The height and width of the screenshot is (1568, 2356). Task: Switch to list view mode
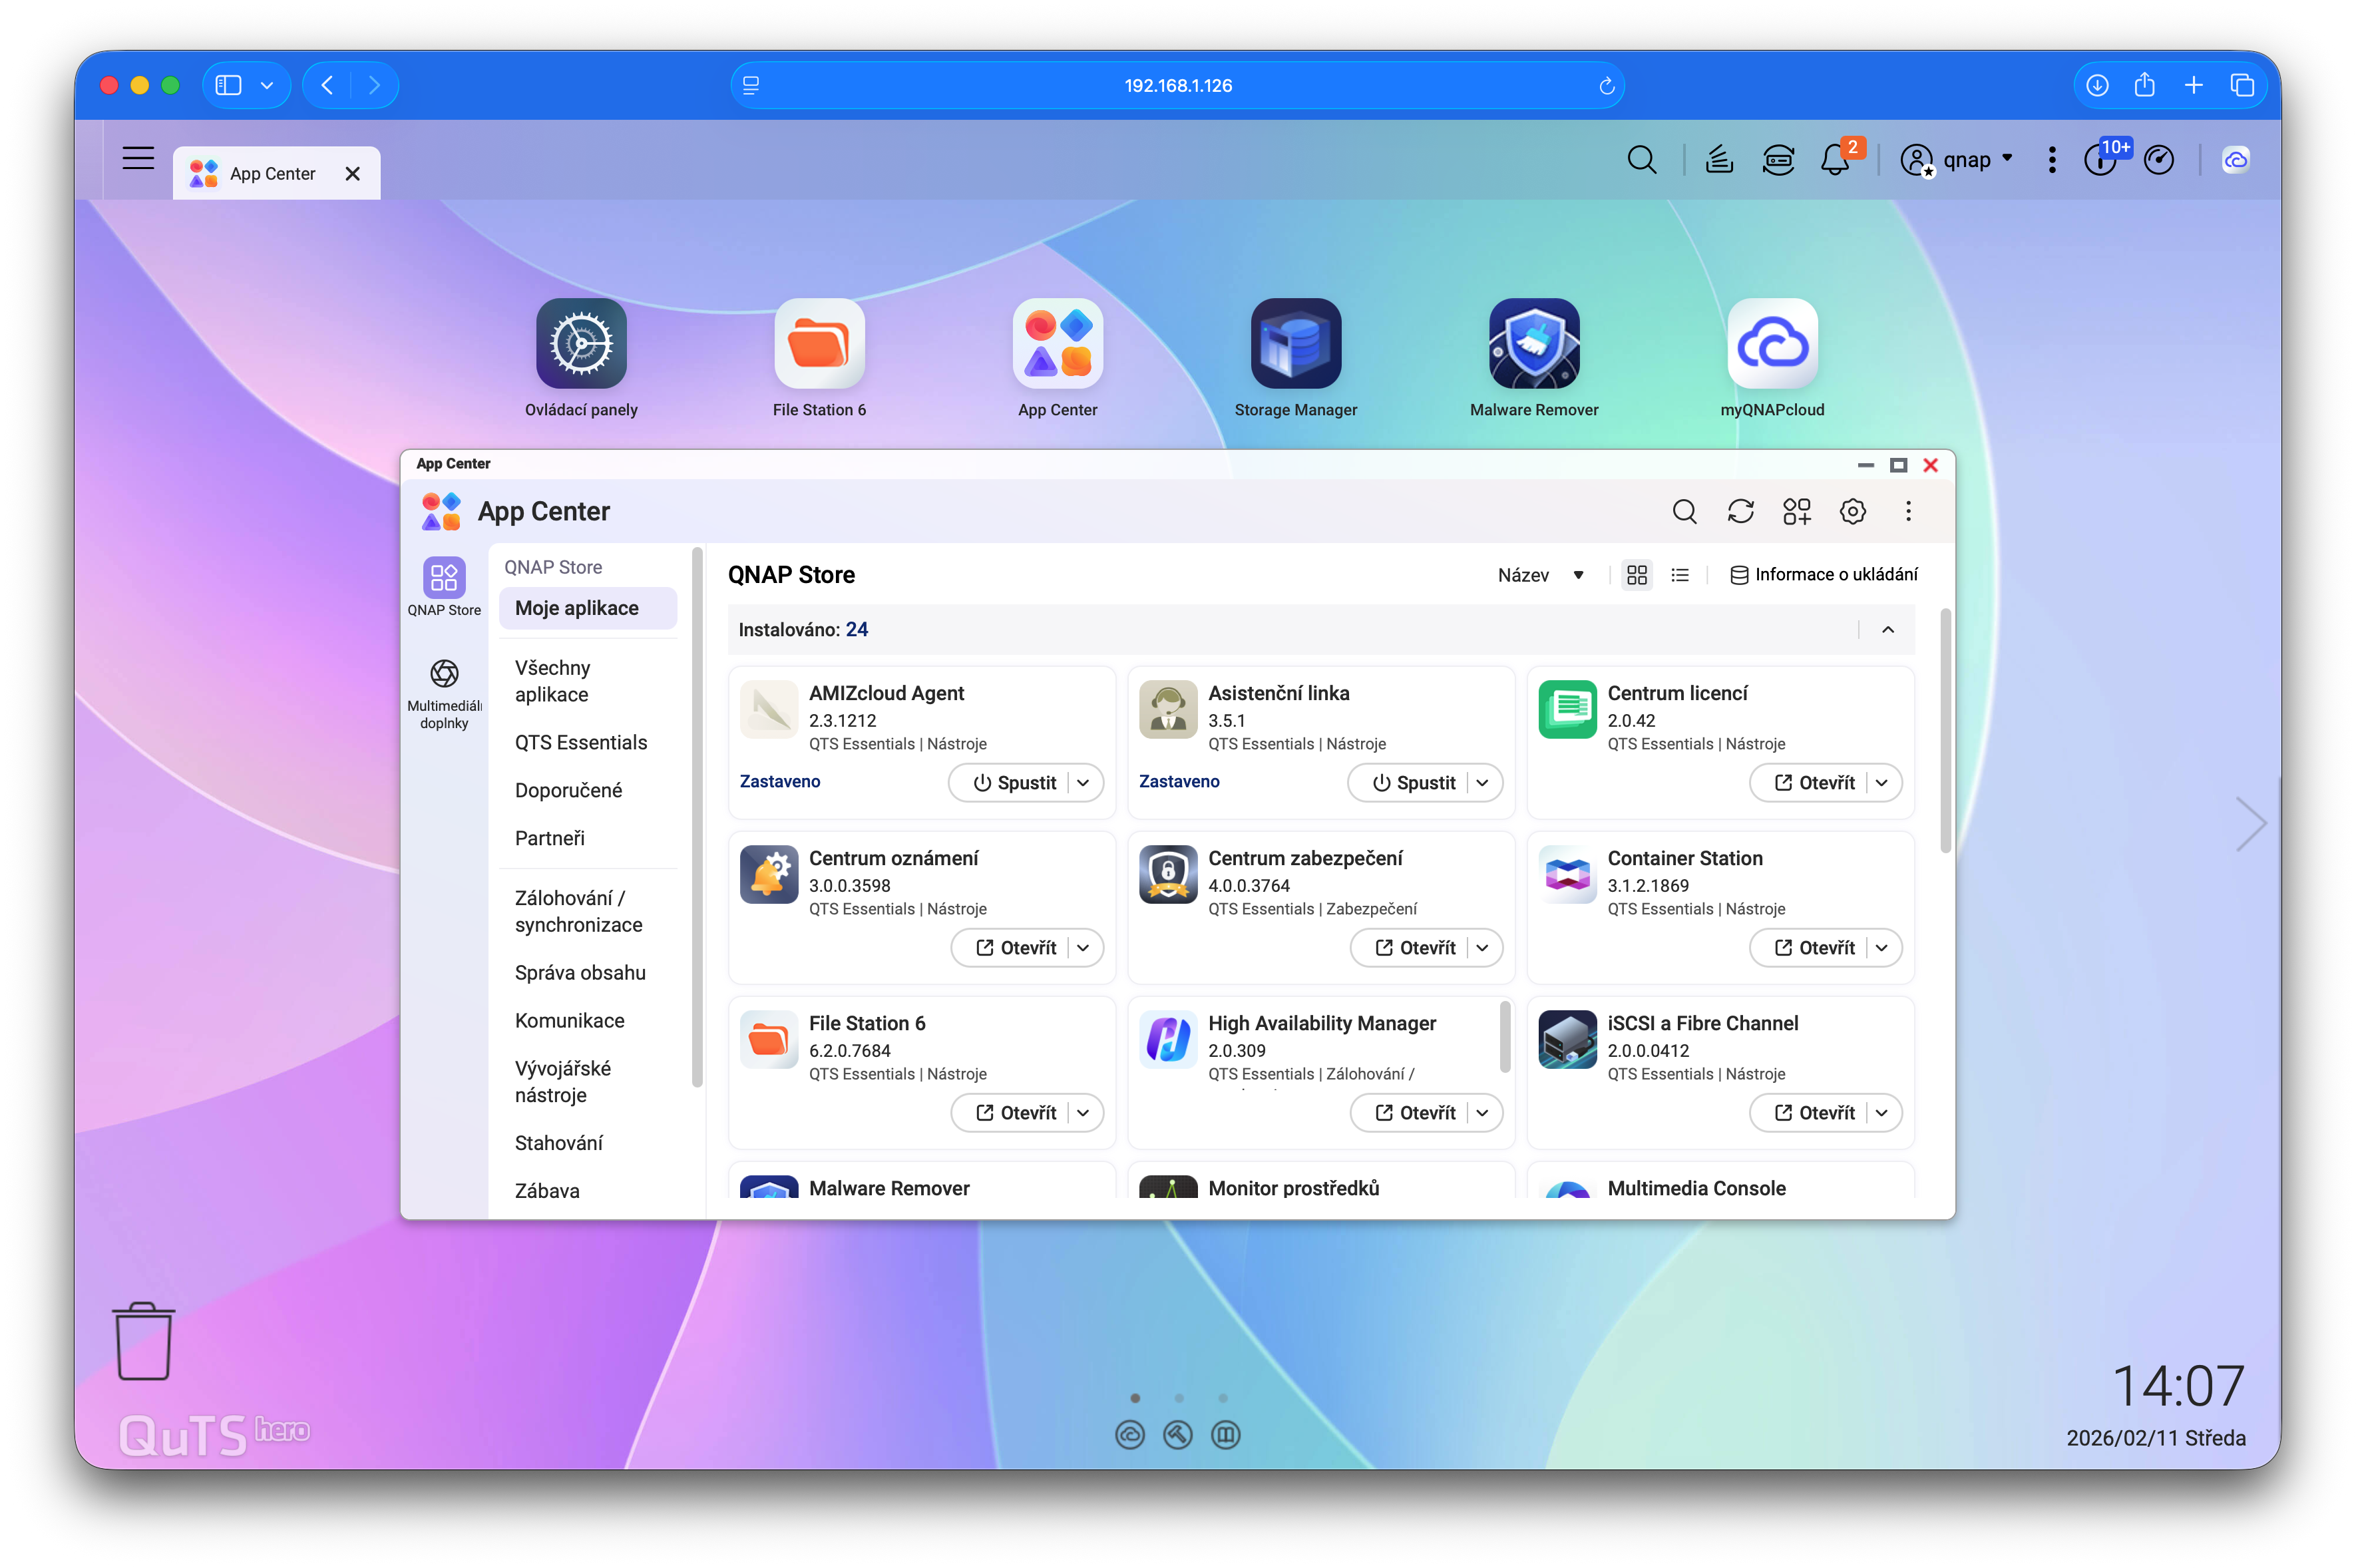[1680, 575]
